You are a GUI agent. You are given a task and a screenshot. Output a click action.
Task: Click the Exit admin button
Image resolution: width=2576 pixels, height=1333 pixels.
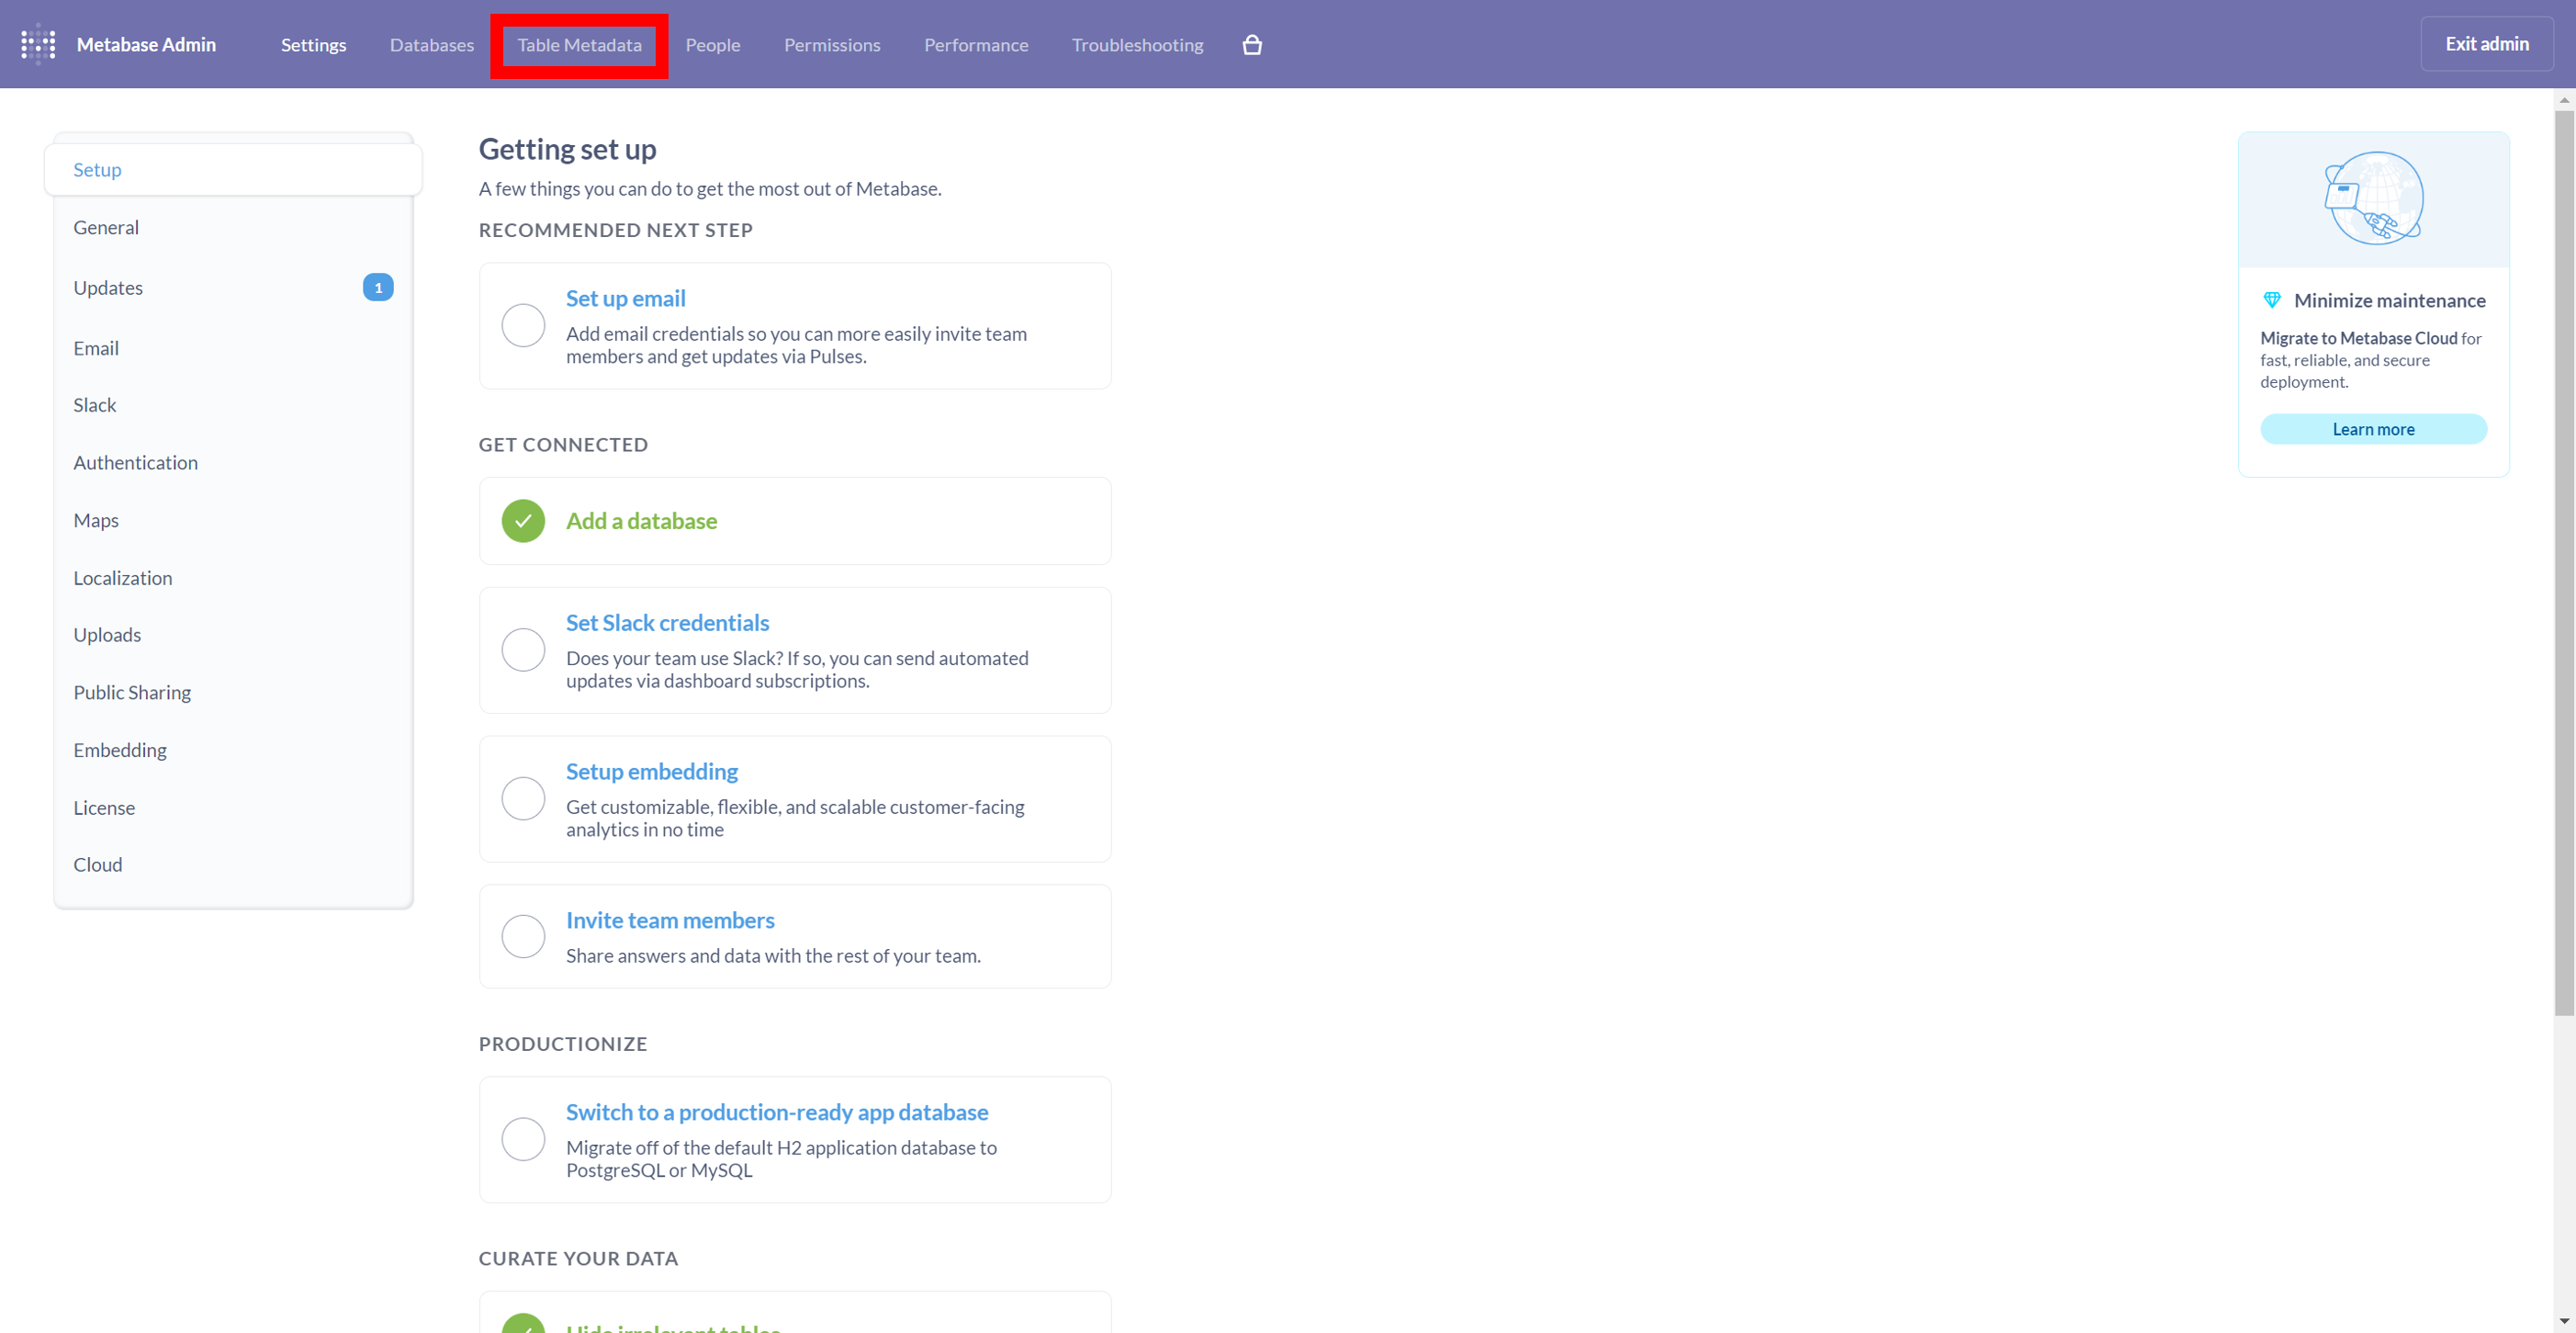pyautogui.click(x=2487, y=44)
